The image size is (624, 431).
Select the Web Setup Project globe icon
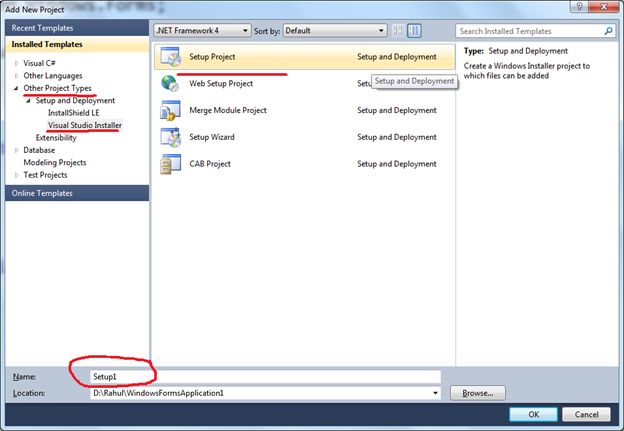170,84
